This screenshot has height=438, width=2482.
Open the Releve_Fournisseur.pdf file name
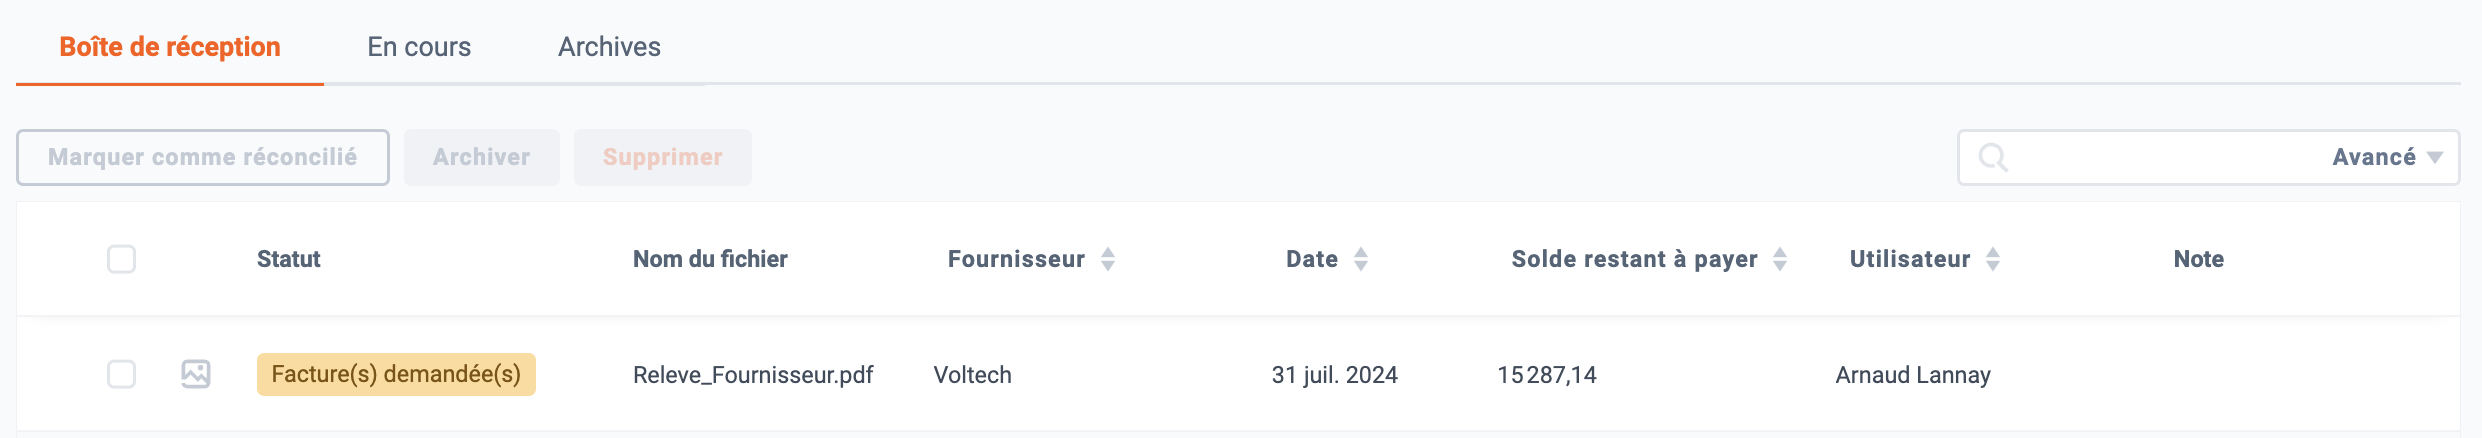tap(753, 375)
